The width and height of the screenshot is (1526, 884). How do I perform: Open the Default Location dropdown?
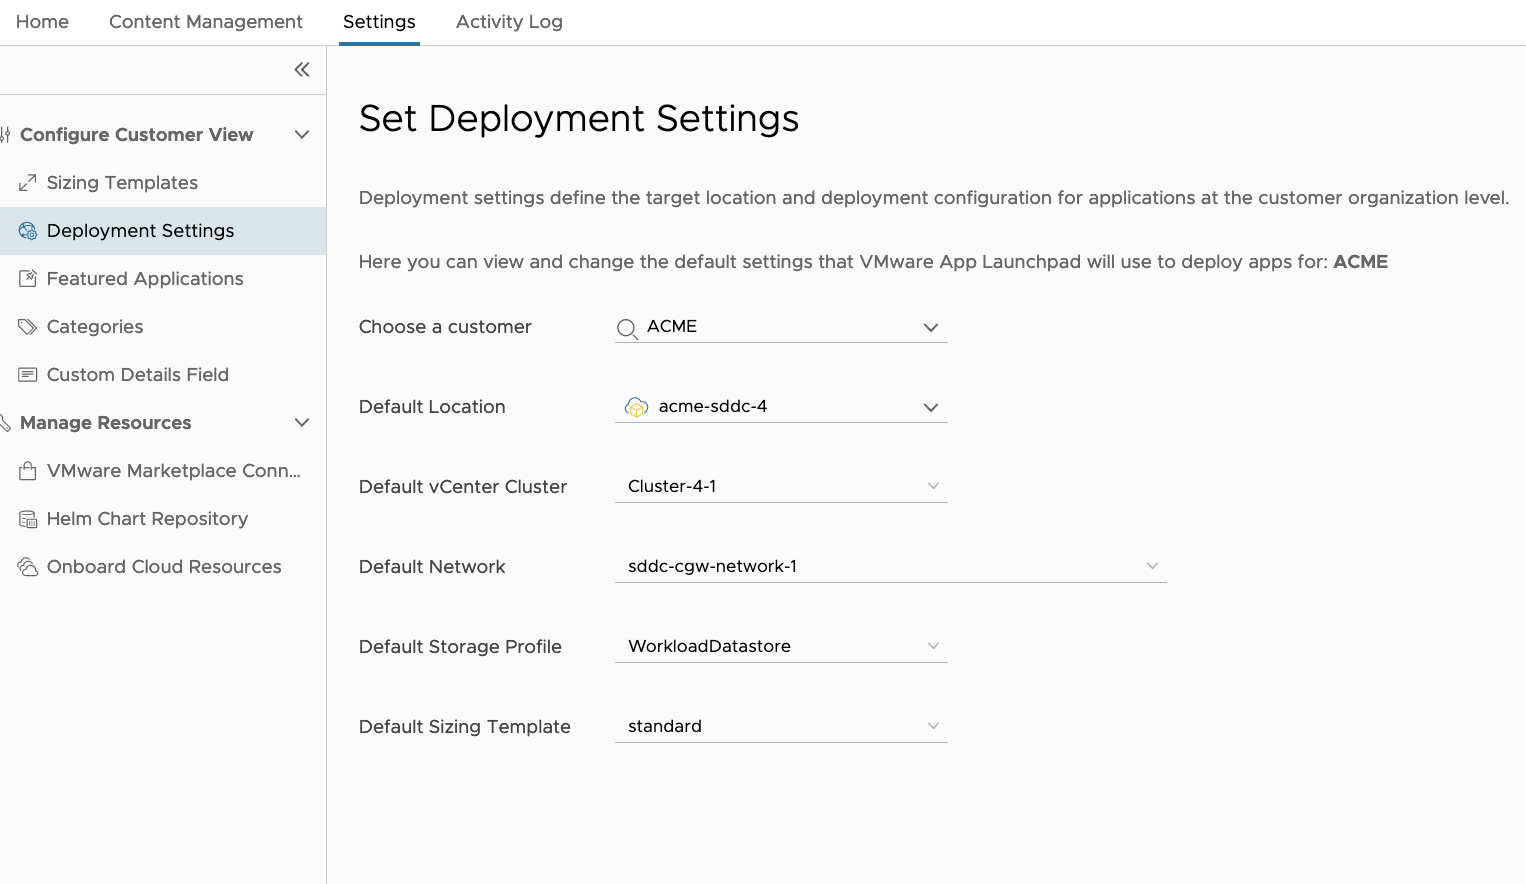coord(930,407)
